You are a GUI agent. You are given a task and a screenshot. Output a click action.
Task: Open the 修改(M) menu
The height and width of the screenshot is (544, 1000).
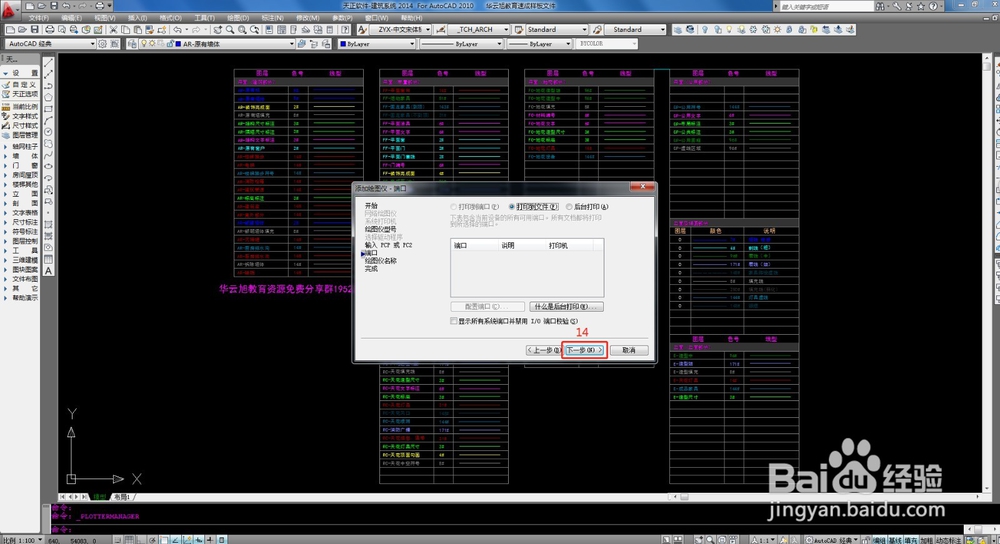click(x=307, y=18)
